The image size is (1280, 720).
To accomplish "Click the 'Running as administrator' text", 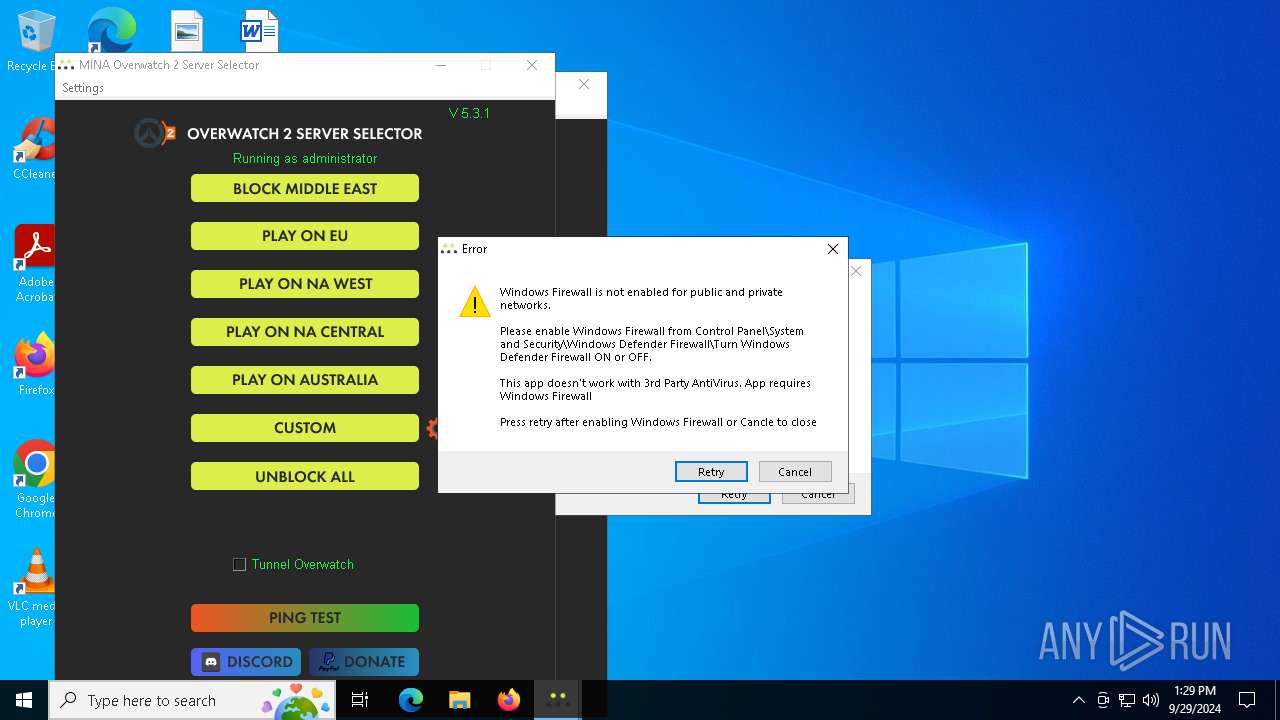I will (x=305, y=158).
